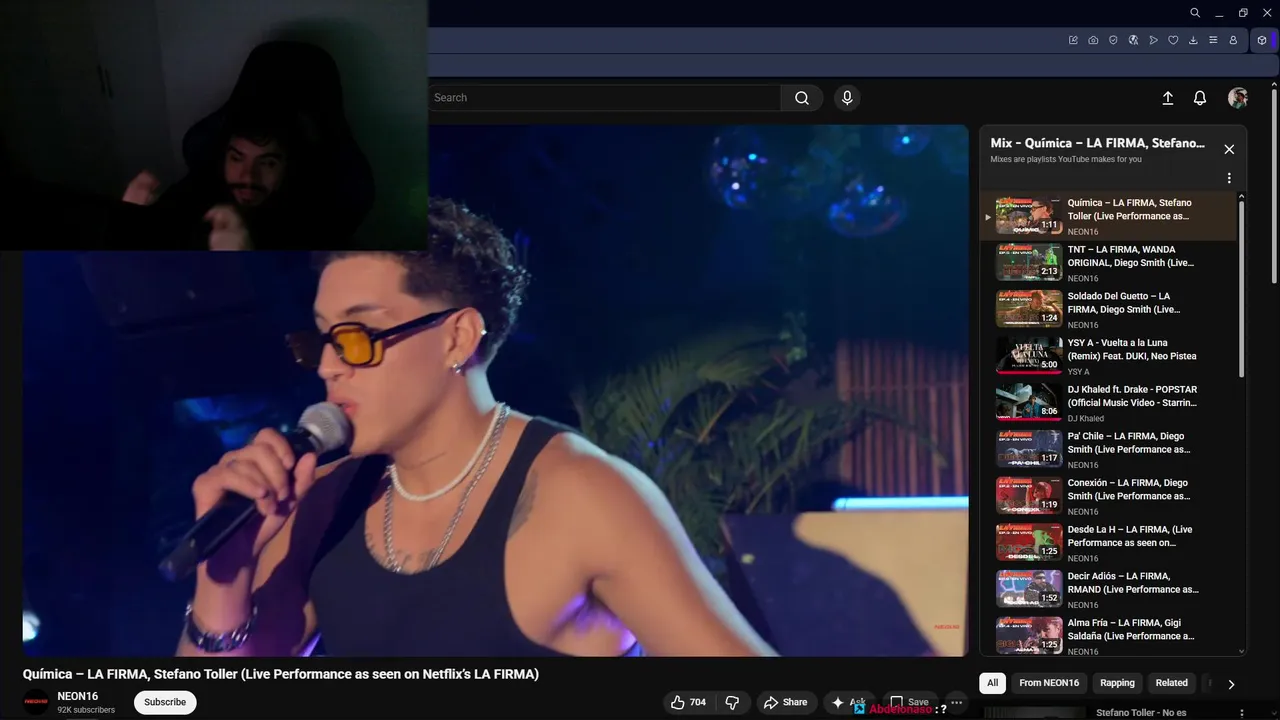Click the Mix playlist scrollbar
Screen dimensions: 1280x720
1242,290
